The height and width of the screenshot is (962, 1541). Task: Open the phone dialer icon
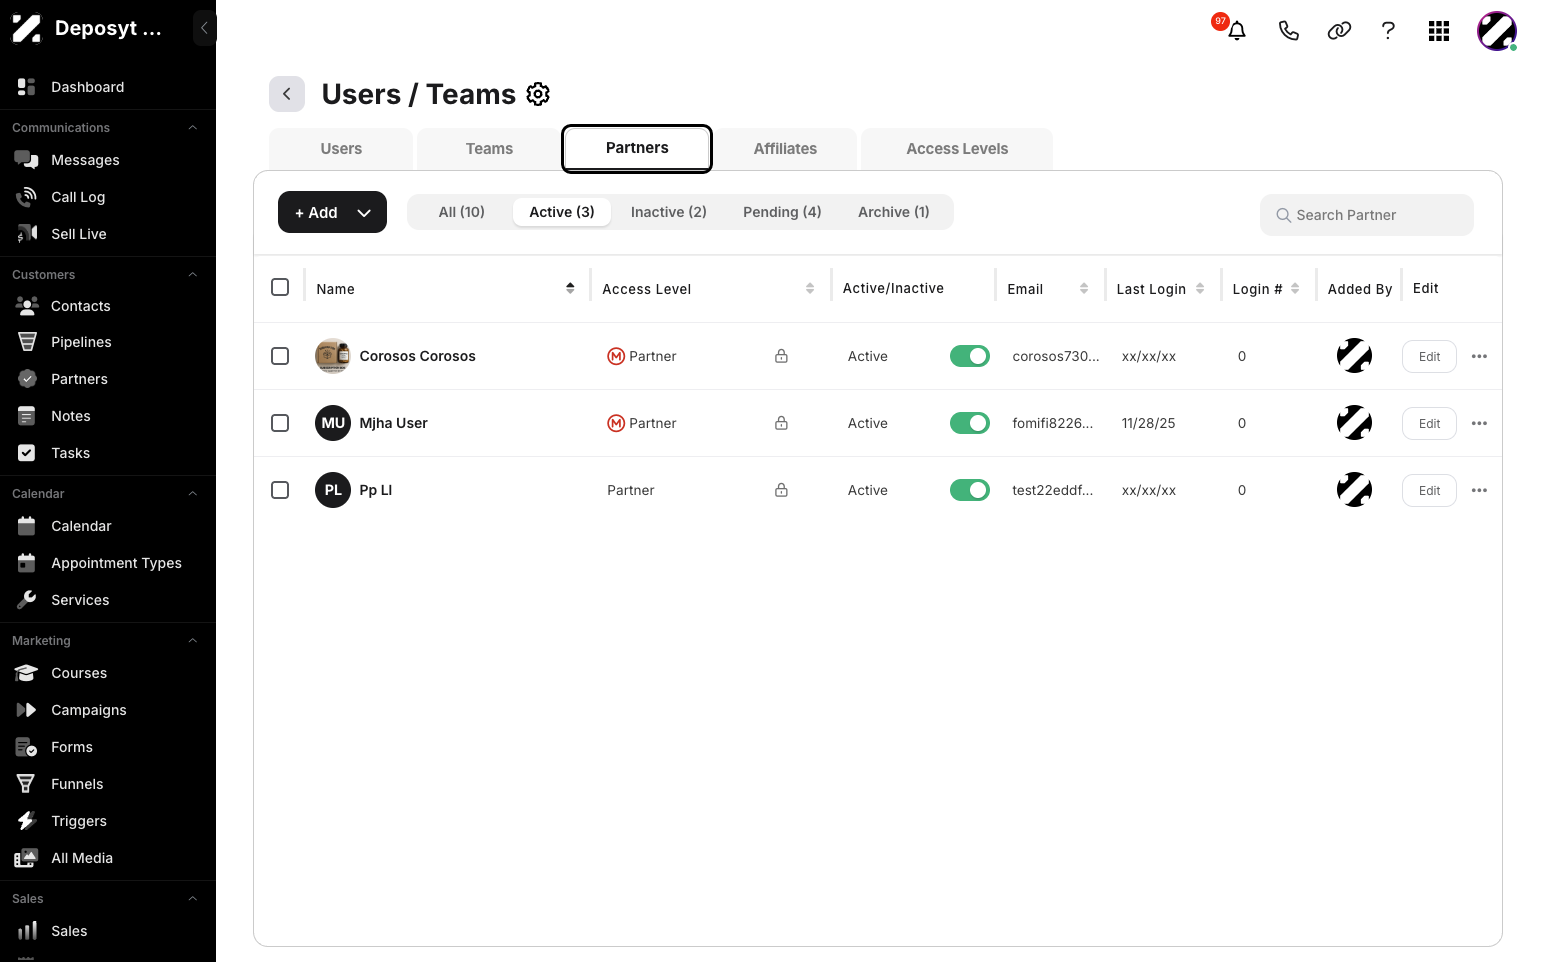click(1289, 31)
